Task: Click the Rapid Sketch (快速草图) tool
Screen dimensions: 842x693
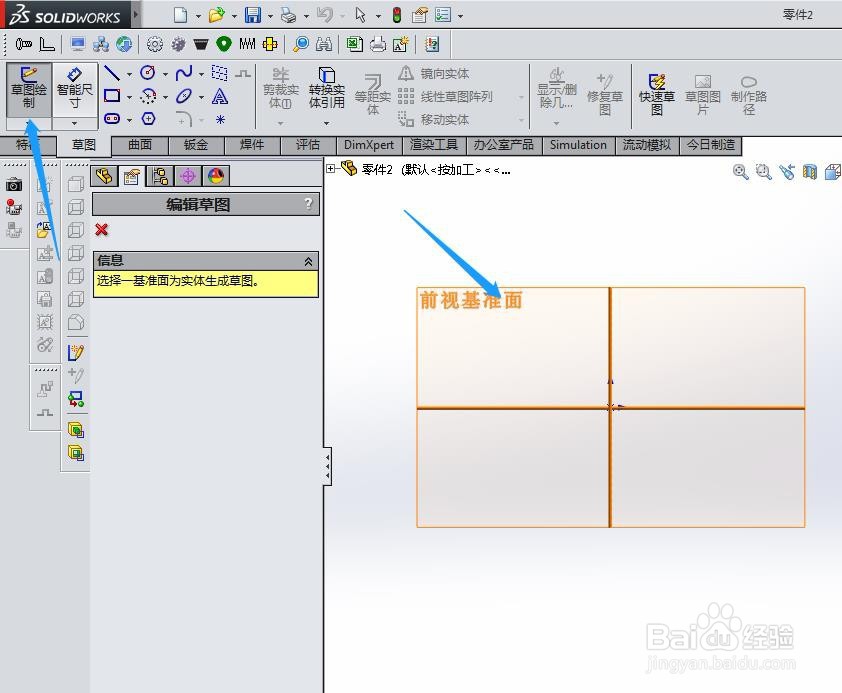Action: [x=656, y=94]
